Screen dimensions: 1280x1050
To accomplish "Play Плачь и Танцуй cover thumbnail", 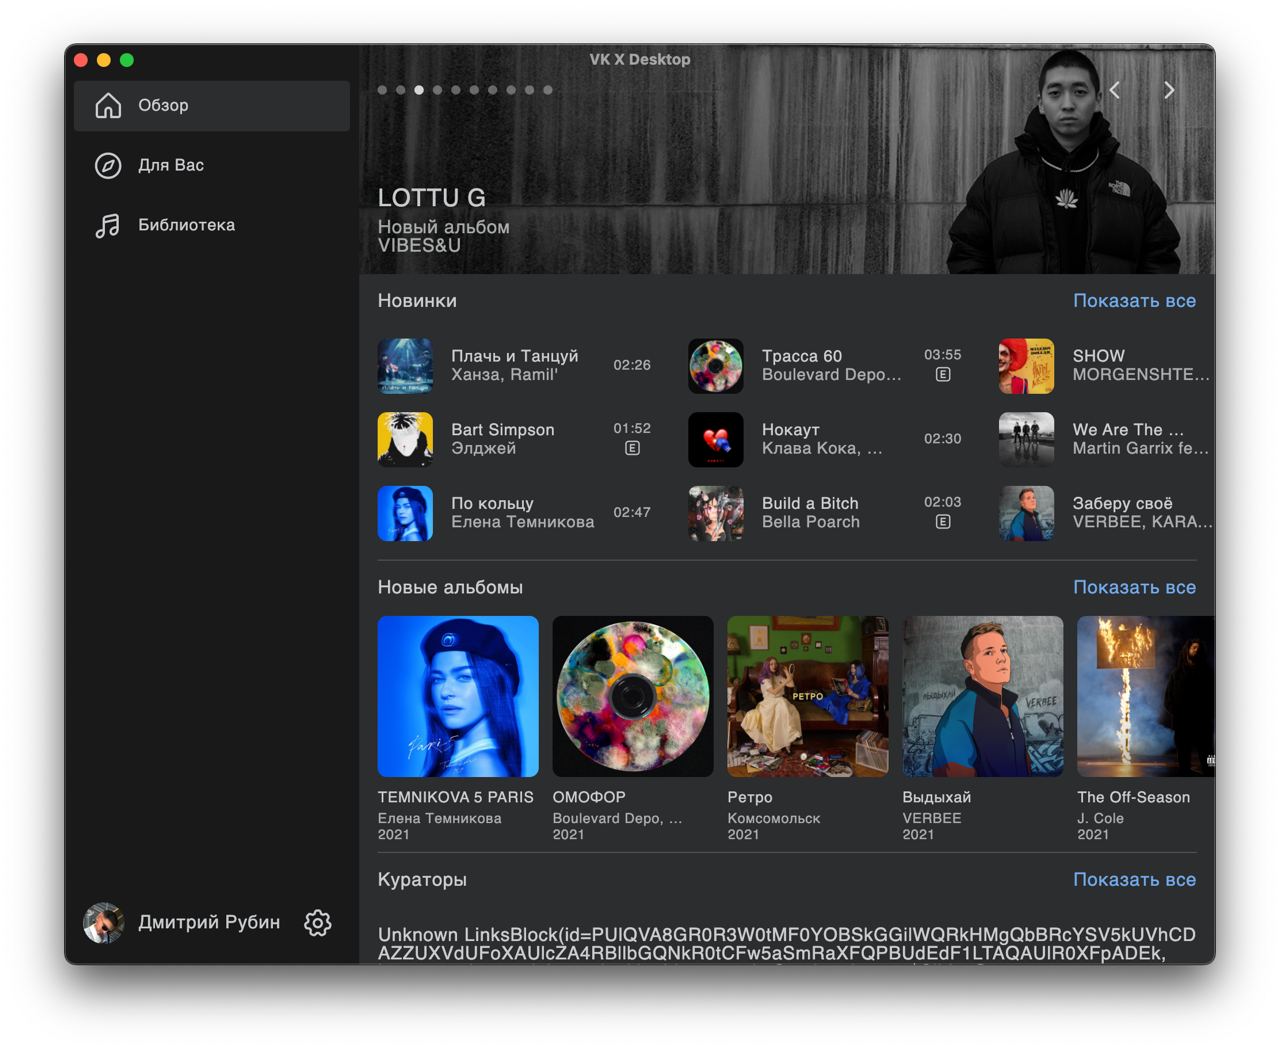I will click(x=405, y=366).
